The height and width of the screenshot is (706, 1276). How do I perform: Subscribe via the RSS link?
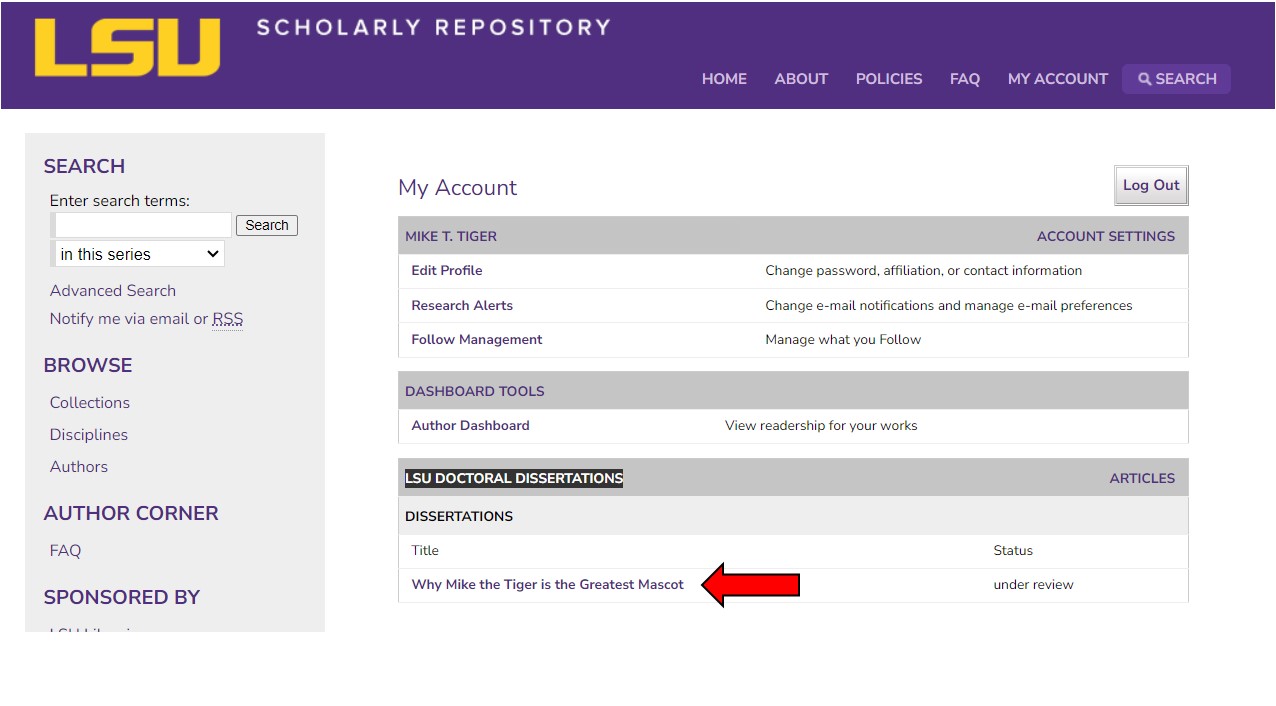pyautogui.click(x=227, y=318)
